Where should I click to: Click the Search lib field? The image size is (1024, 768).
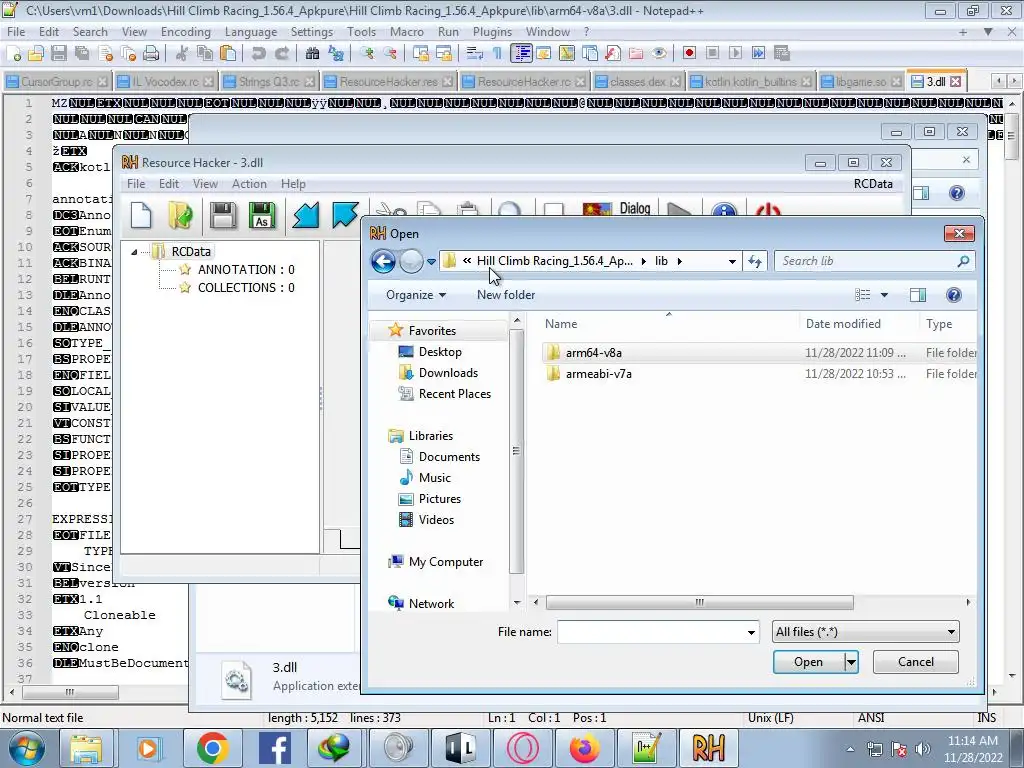click(x=867, y=261)
